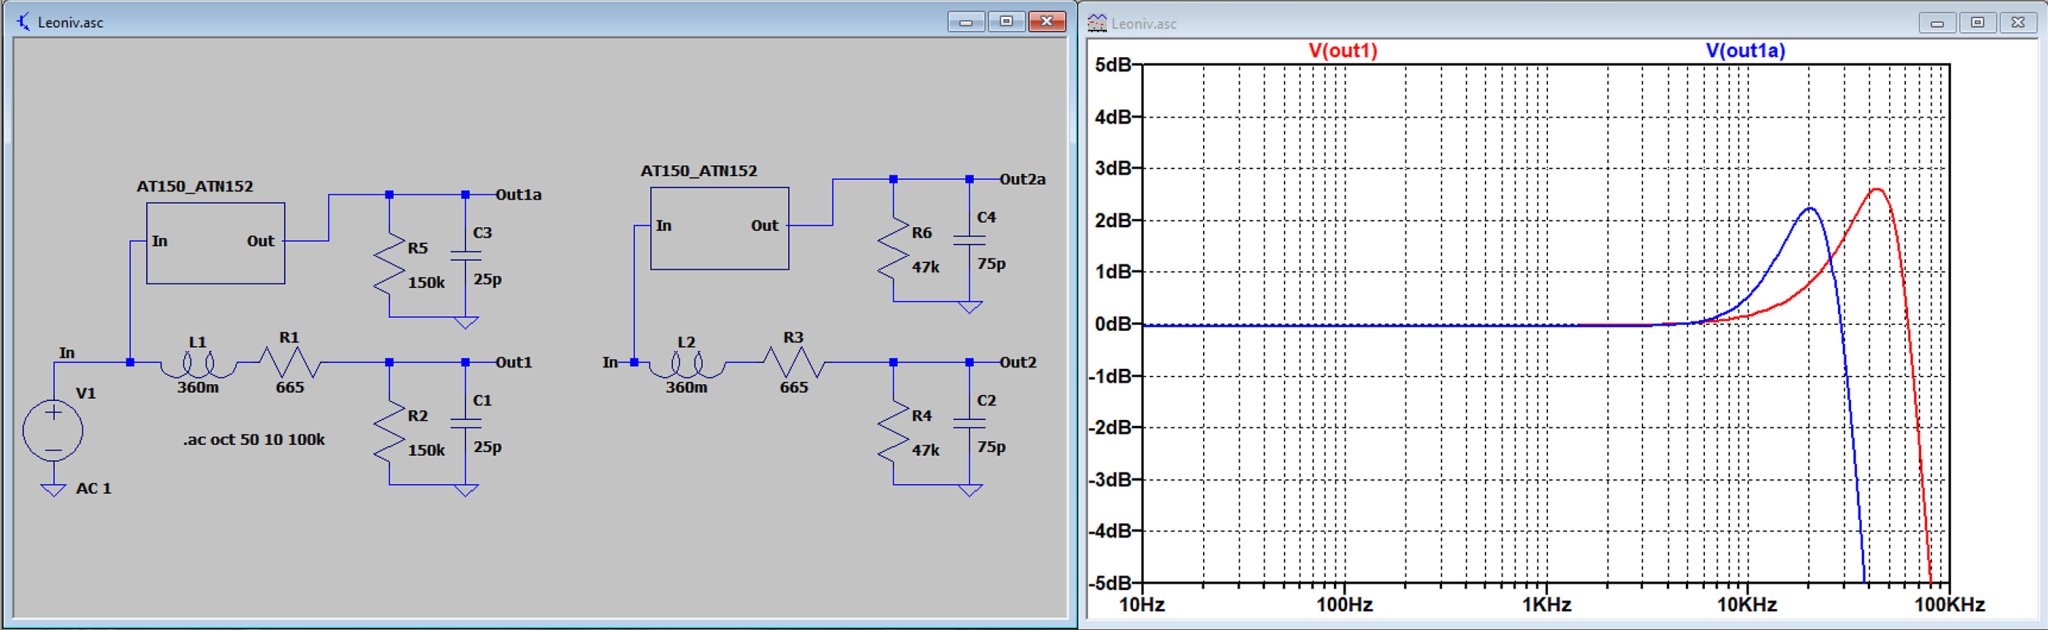Click the C1 capacitor symbol
This screenshot has width=2048, height=630.
pyautogui.click(x=465, y=423)
